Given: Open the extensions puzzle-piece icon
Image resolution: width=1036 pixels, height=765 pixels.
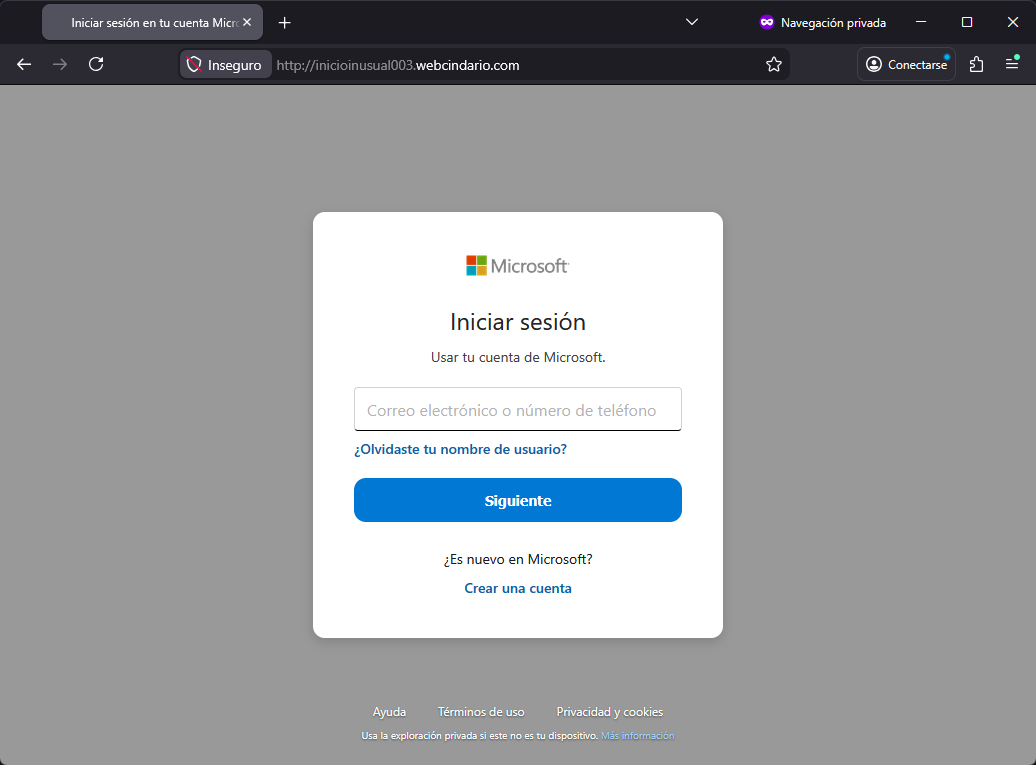Looking at the screenshot, I should [975, 64].
